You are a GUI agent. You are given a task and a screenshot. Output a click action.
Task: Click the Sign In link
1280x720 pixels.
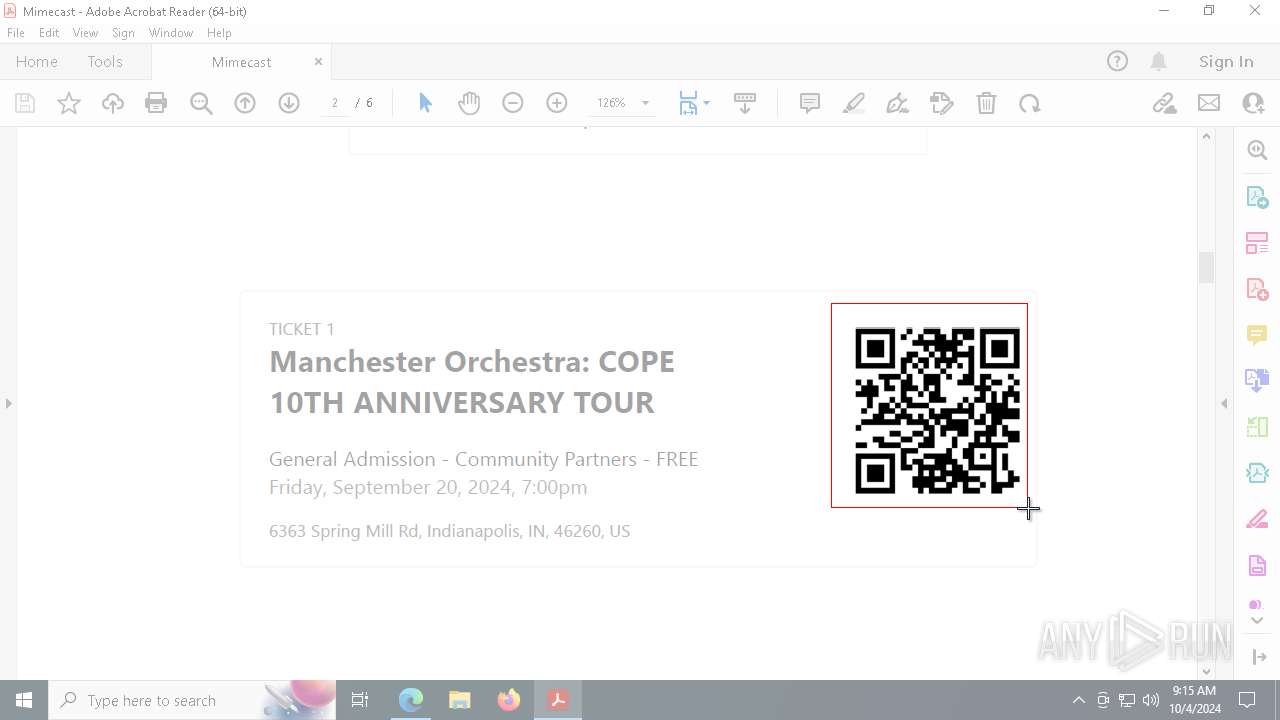point(1226,62)
